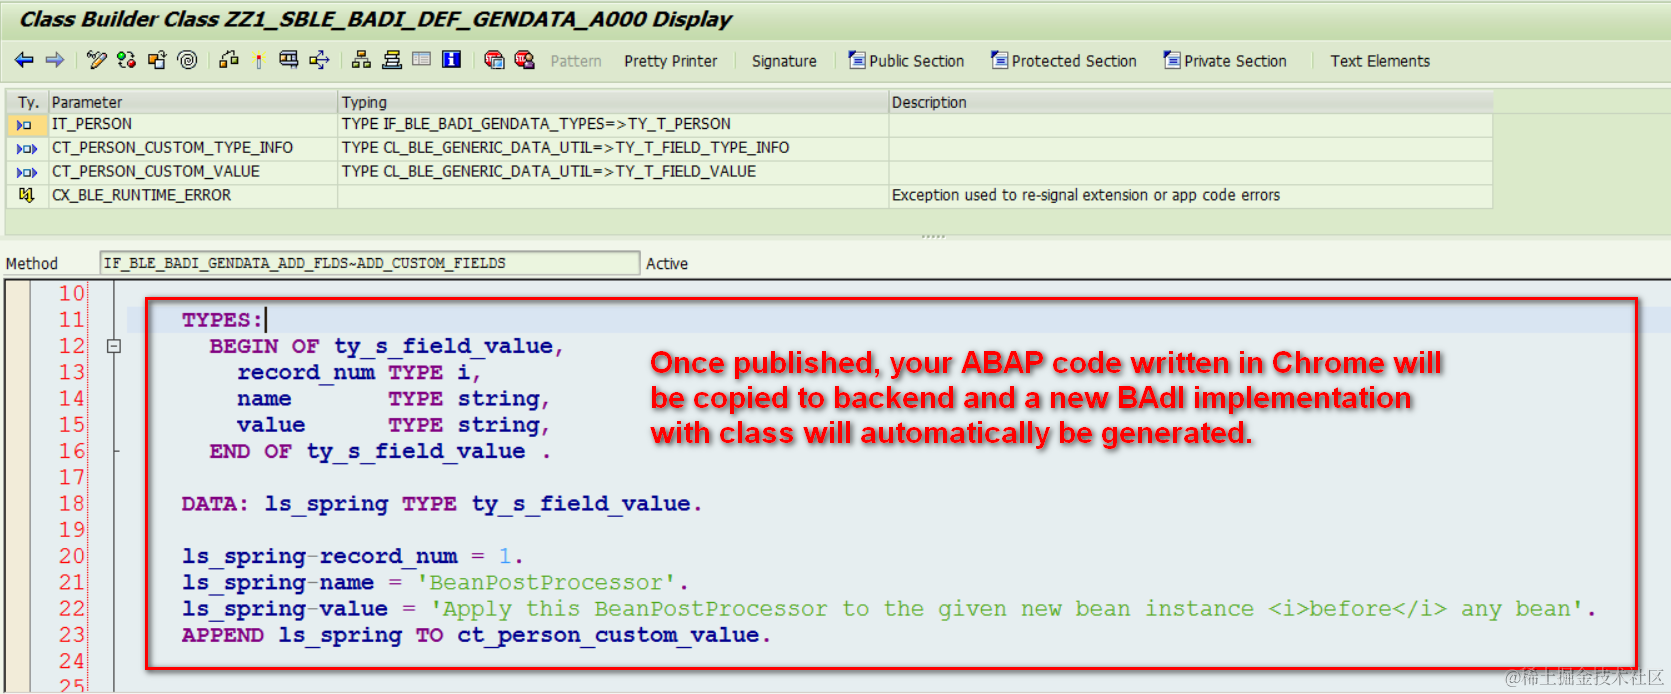The width and height of the screenshot is (1671, 694).
Task: Click typing TY_T_PERSON cell
Action: (613, 124)
